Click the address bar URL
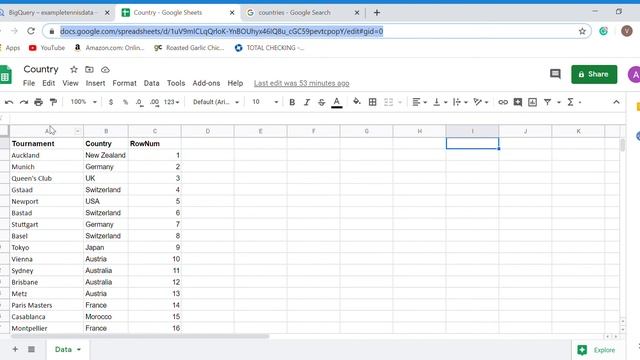The width and height of the screenshot is (640, 360). pos(222,31)
